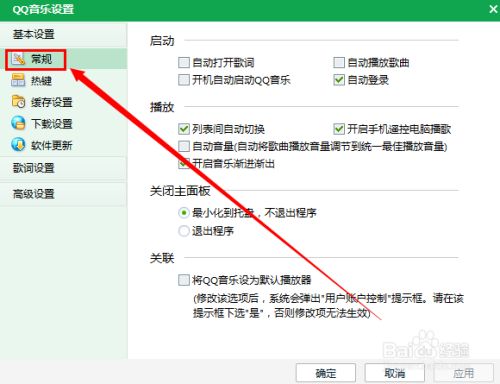
Task: Uncheck 自动登录 checkbox
Action: [x=339, y=80]
